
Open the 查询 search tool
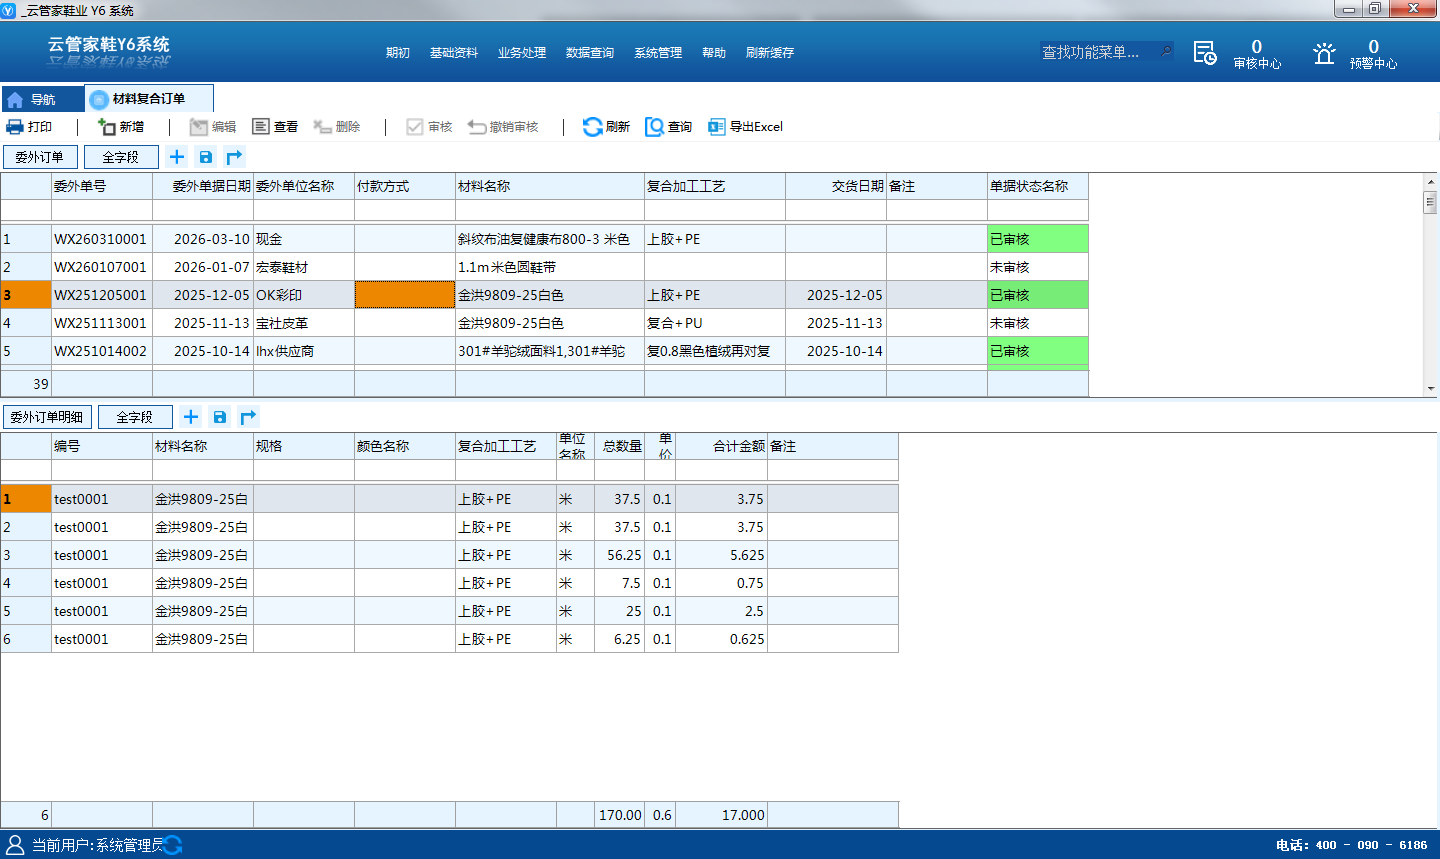[x=669, y=127]
